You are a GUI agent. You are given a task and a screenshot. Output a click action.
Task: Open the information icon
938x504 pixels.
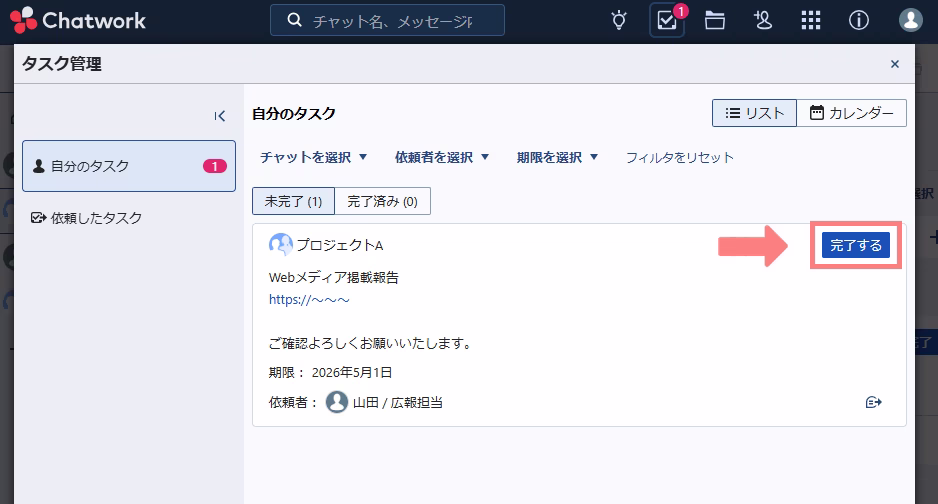[x=858, y=20]
